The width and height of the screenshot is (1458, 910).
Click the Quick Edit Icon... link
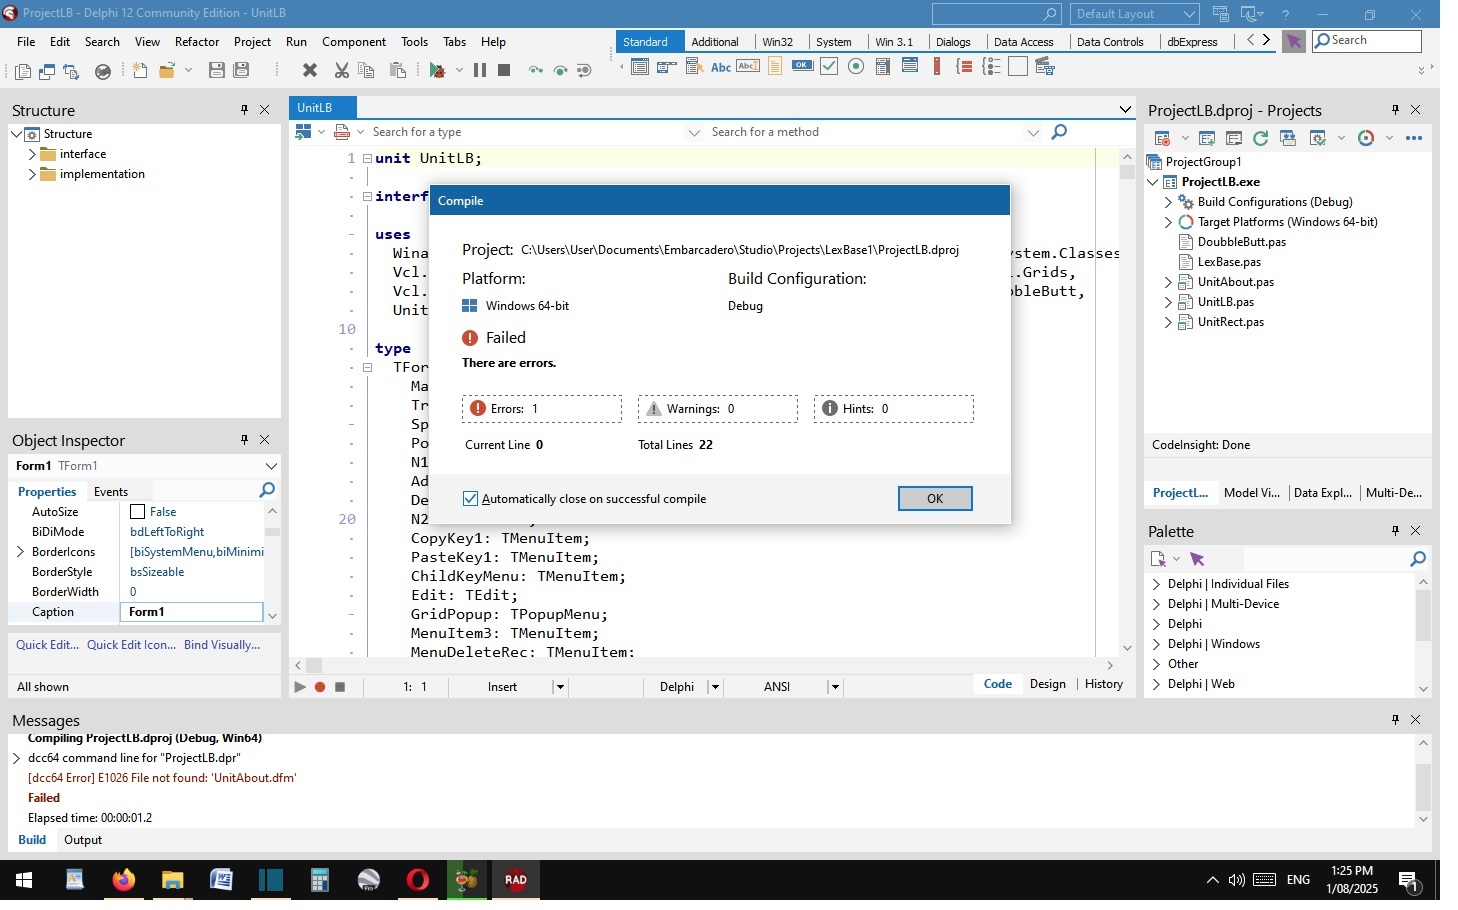[x=131, y=645]
